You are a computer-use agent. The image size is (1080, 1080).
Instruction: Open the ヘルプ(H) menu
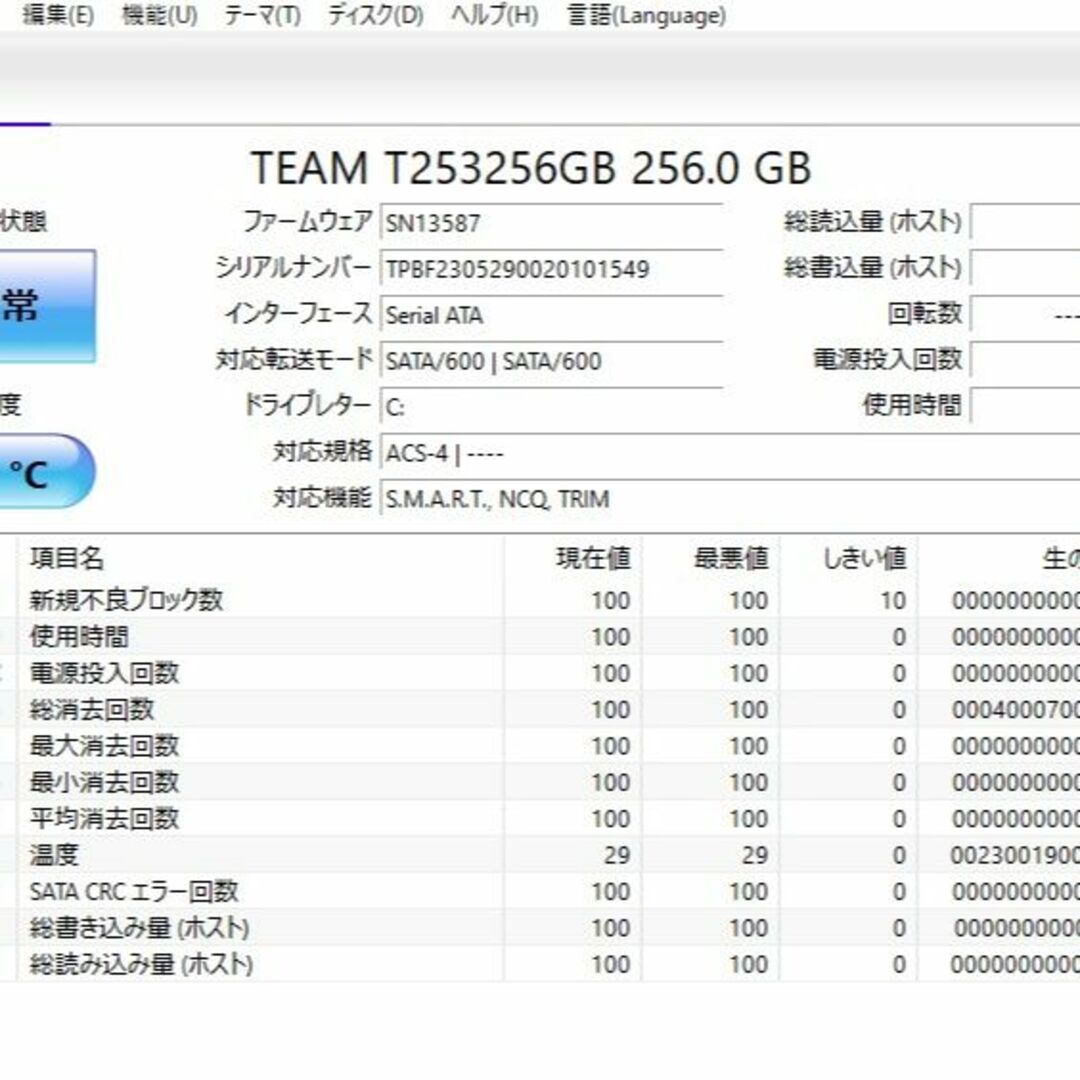[494, 14]
